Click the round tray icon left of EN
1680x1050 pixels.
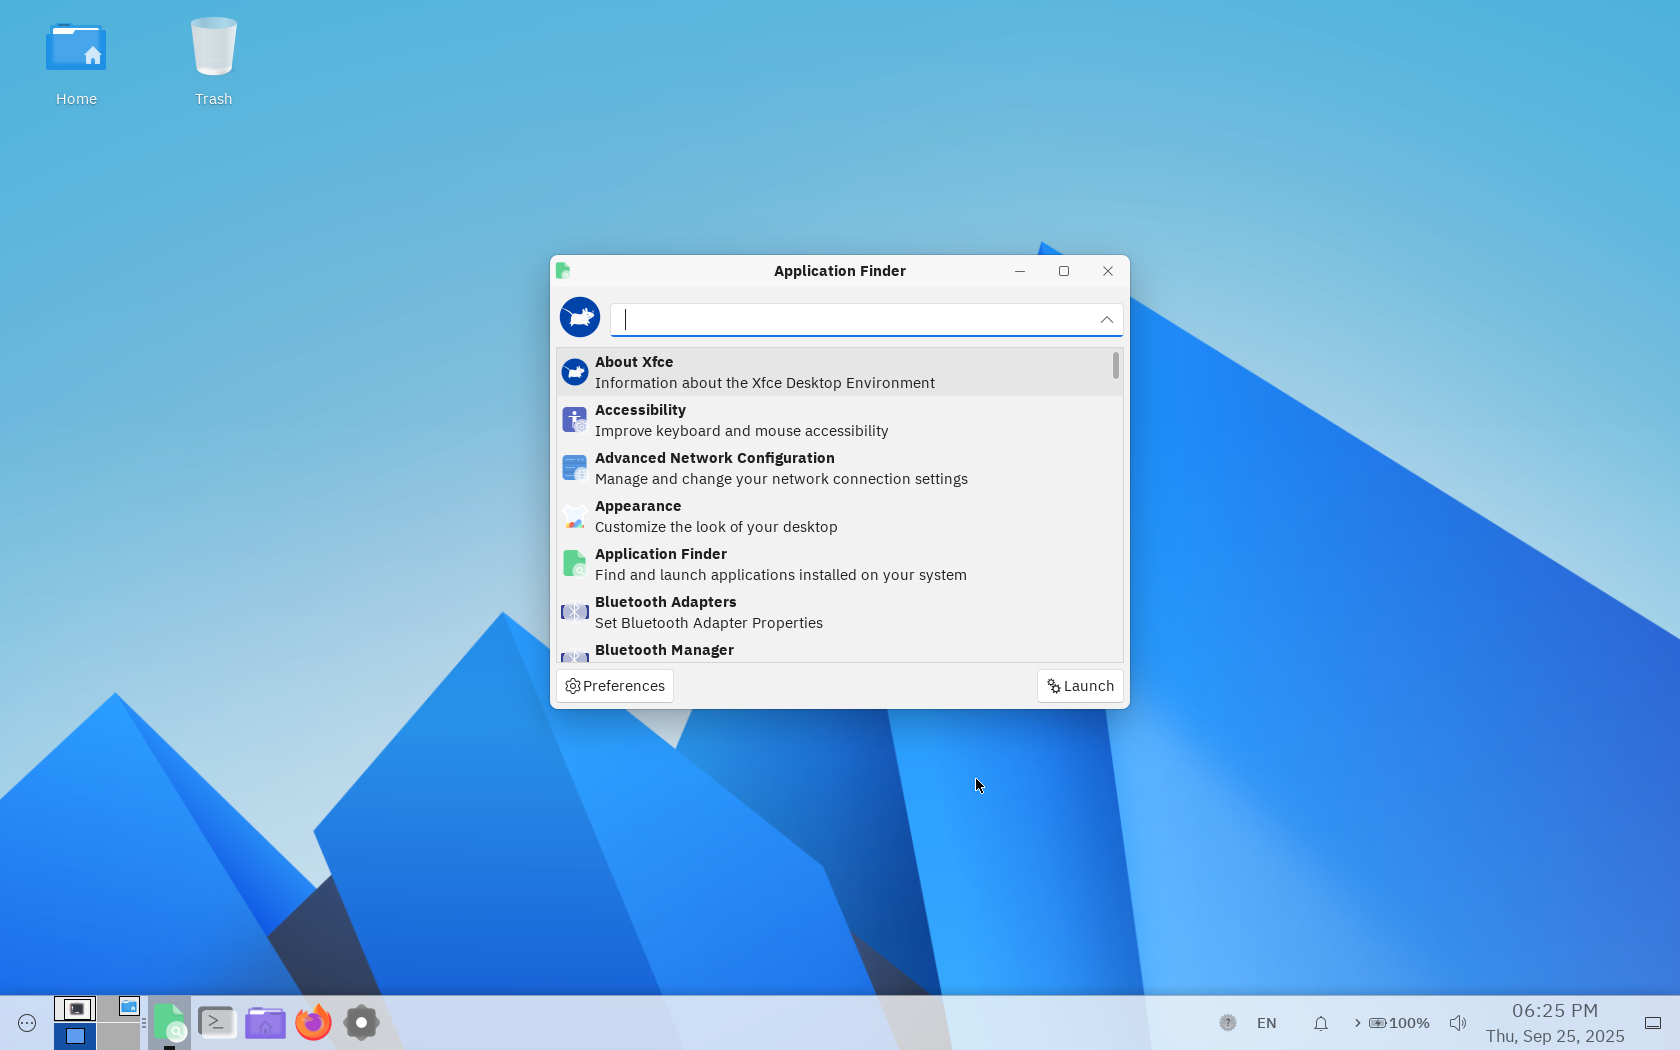point(1228,1023)
